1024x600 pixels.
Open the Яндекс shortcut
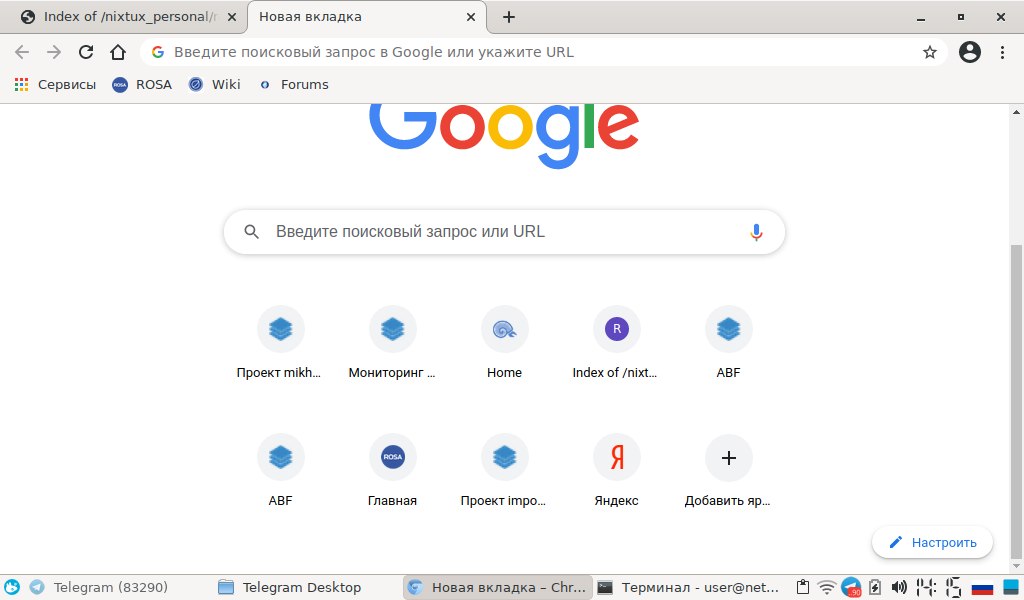pyautogui.click(x=616, y=471)
